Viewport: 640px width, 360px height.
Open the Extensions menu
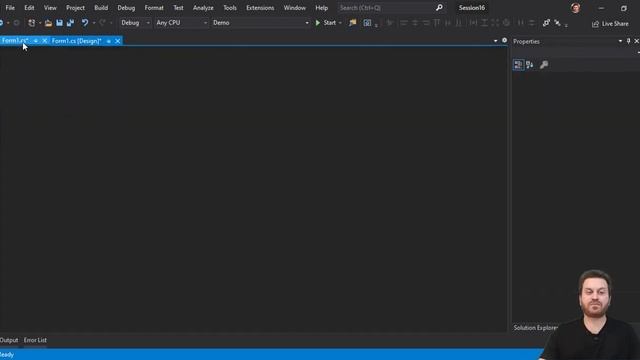pyautogui.click(x=260, y=8)
